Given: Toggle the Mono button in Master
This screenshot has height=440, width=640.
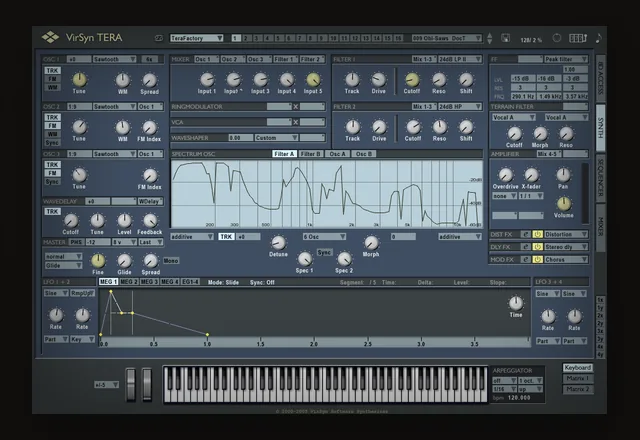Looking at the screenshot, I should [171, 260].
